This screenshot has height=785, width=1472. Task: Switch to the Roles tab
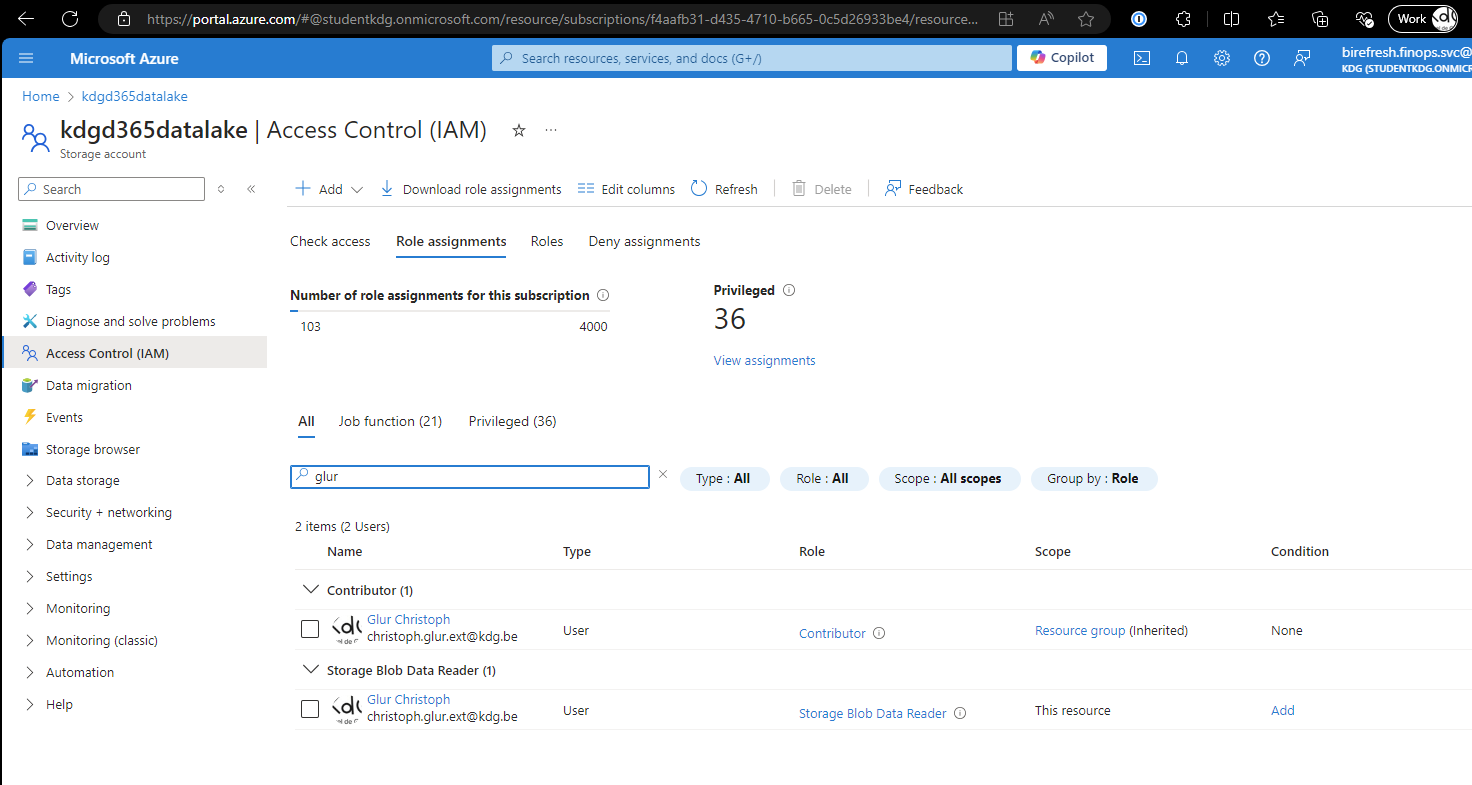click(547, 241)
